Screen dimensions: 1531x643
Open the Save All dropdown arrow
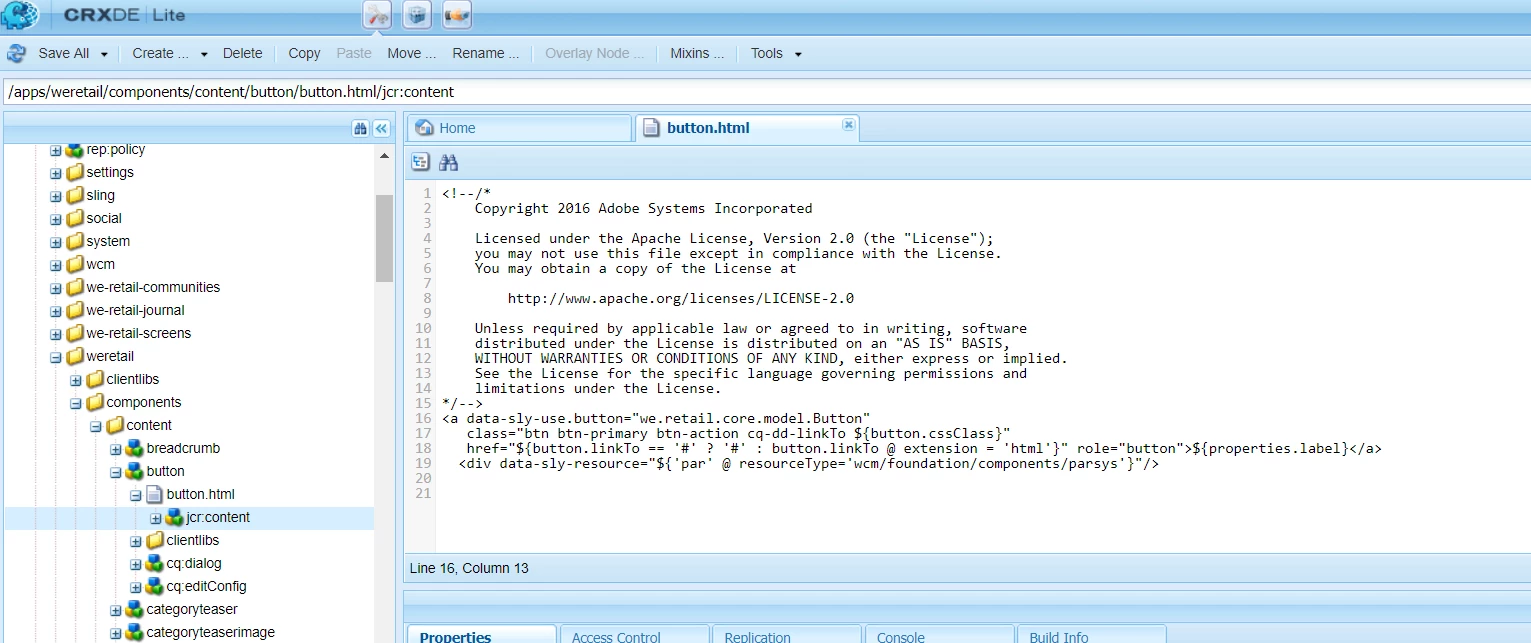[x=104, y=54]
